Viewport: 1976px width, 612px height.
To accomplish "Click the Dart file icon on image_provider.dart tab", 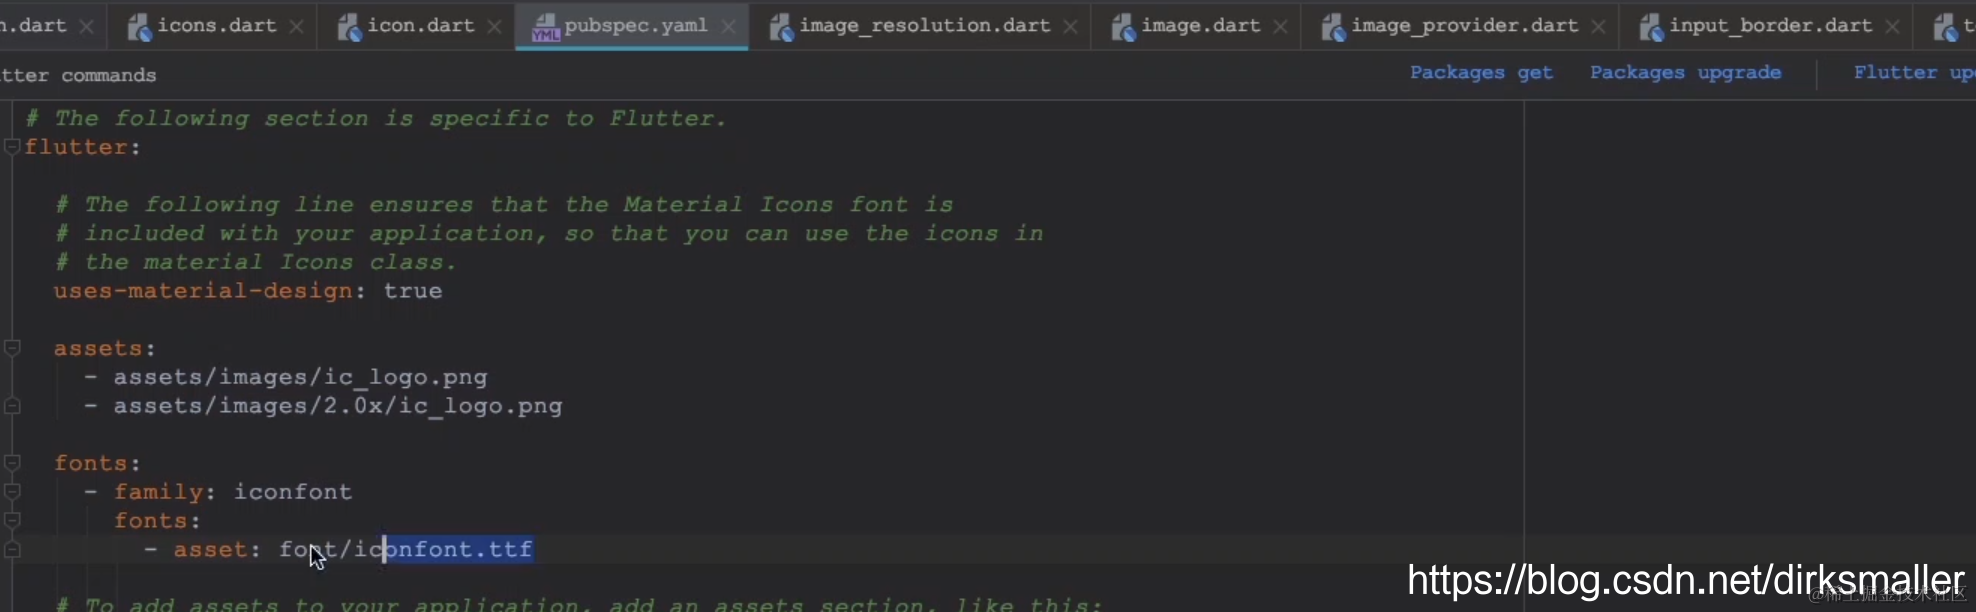I will pos(1333,27).
